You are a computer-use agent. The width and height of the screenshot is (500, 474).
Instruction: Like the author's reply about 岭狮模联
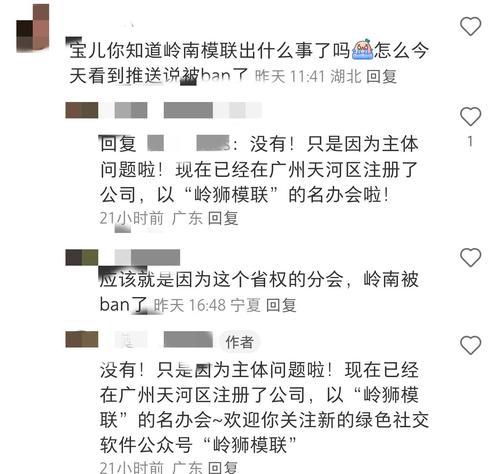click(470, 345)
